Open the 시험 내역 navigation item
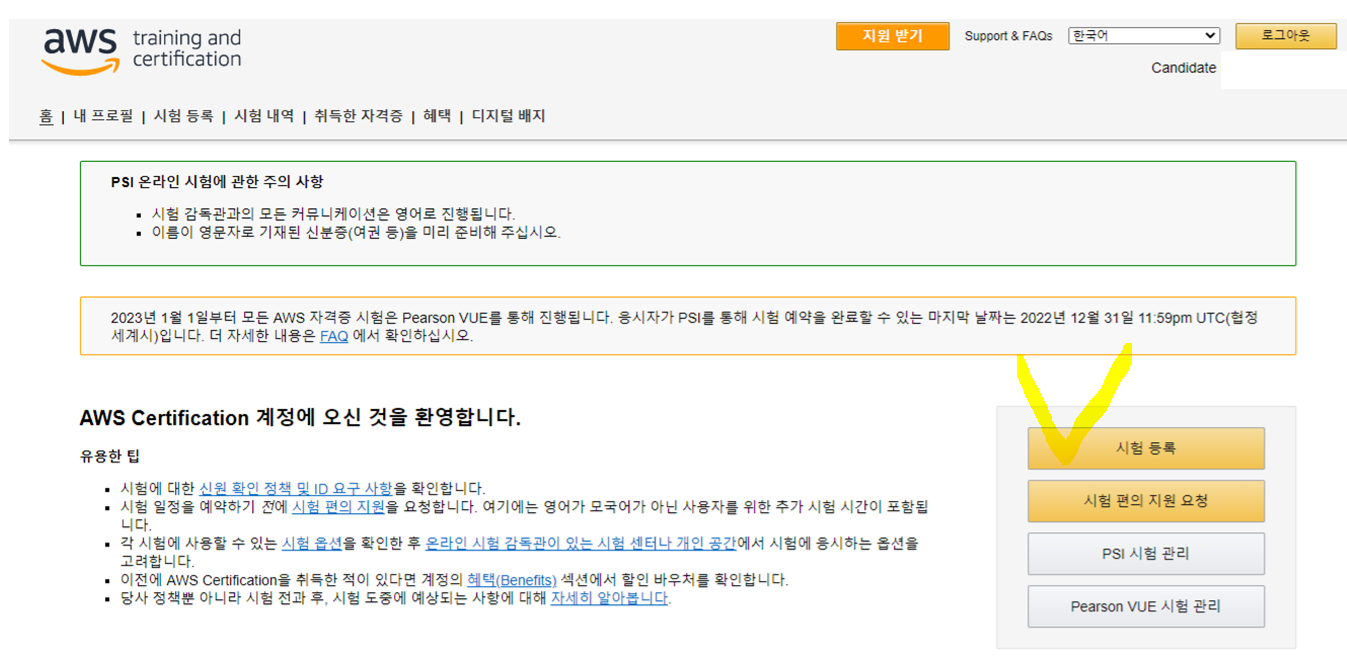 pyautogui.click(x=264, y=116)
